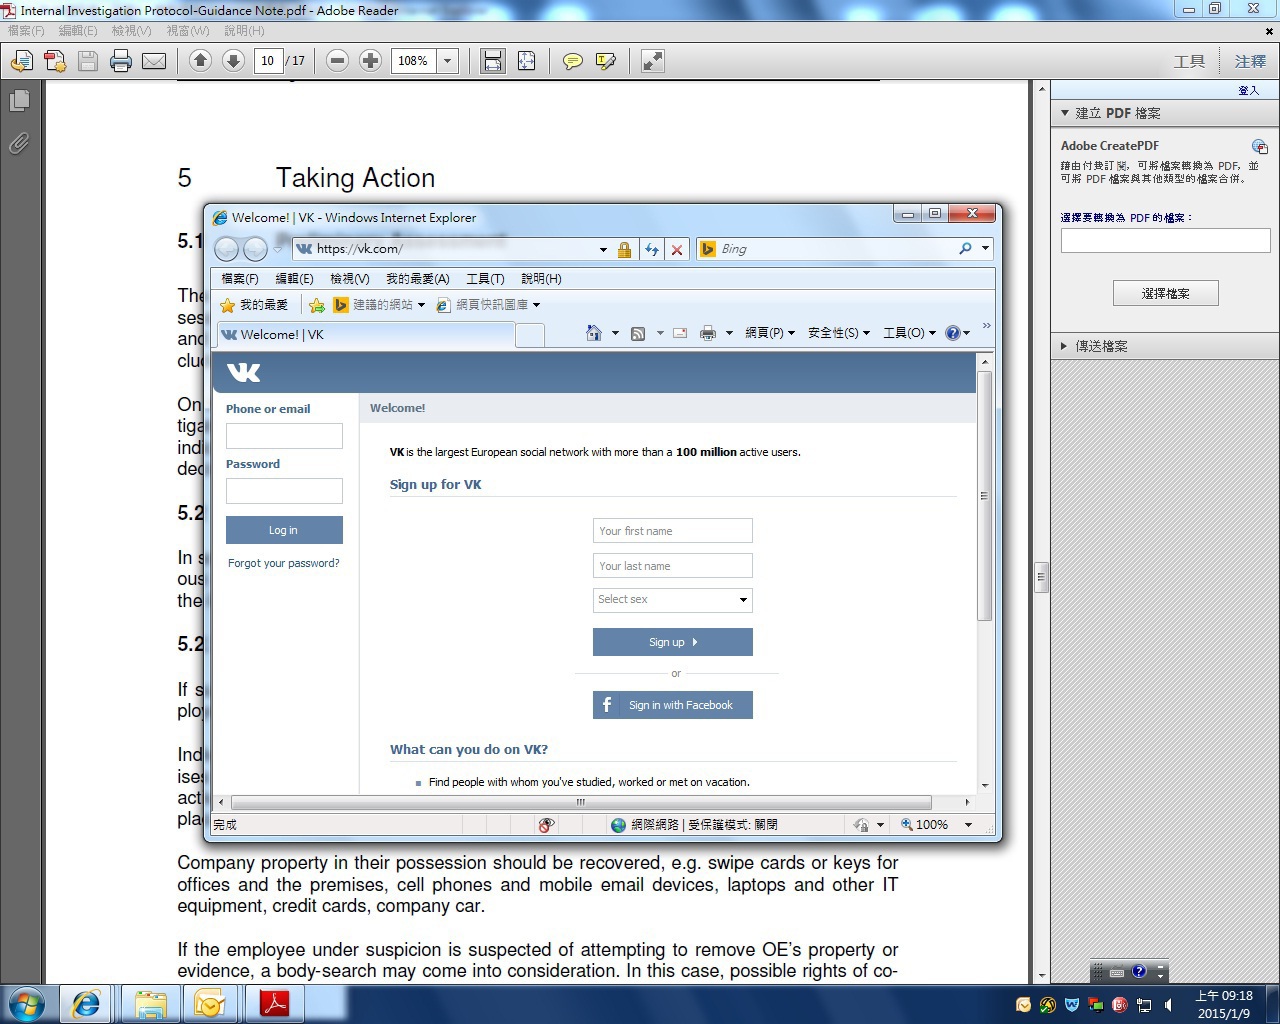Open the attachments paperclip panel in Adobe Reader
The width and height of the screenshot is (1280, 1024).
pos(19,144)
